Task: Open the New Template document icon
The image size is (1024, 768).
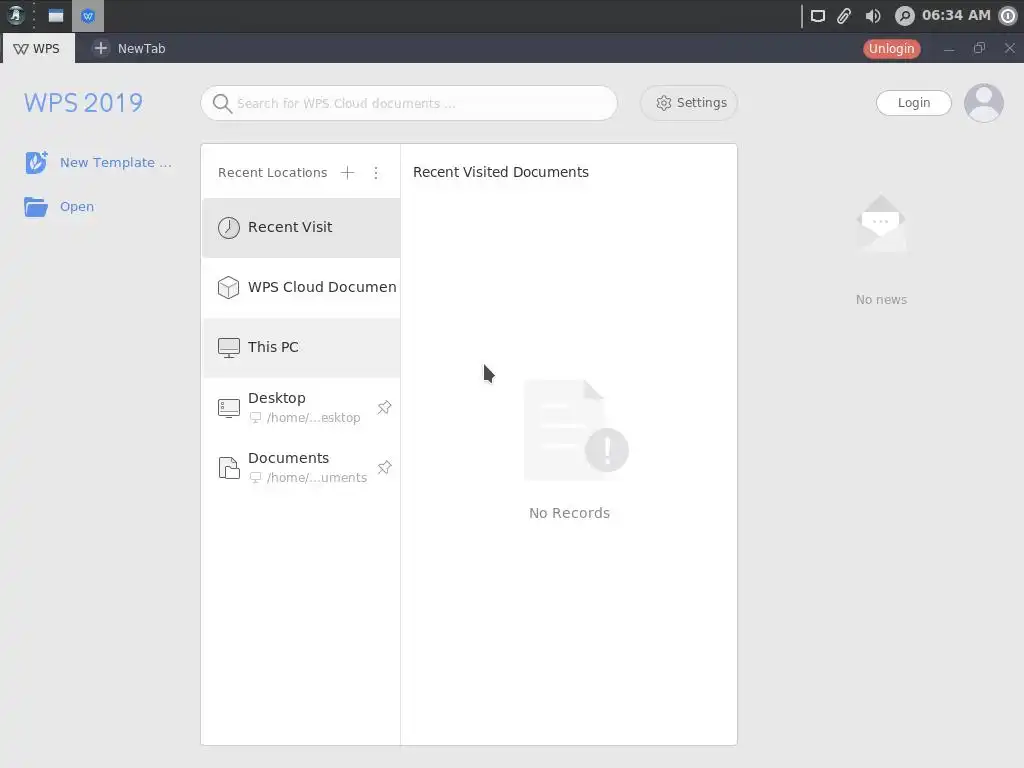Action: (36, 162)
